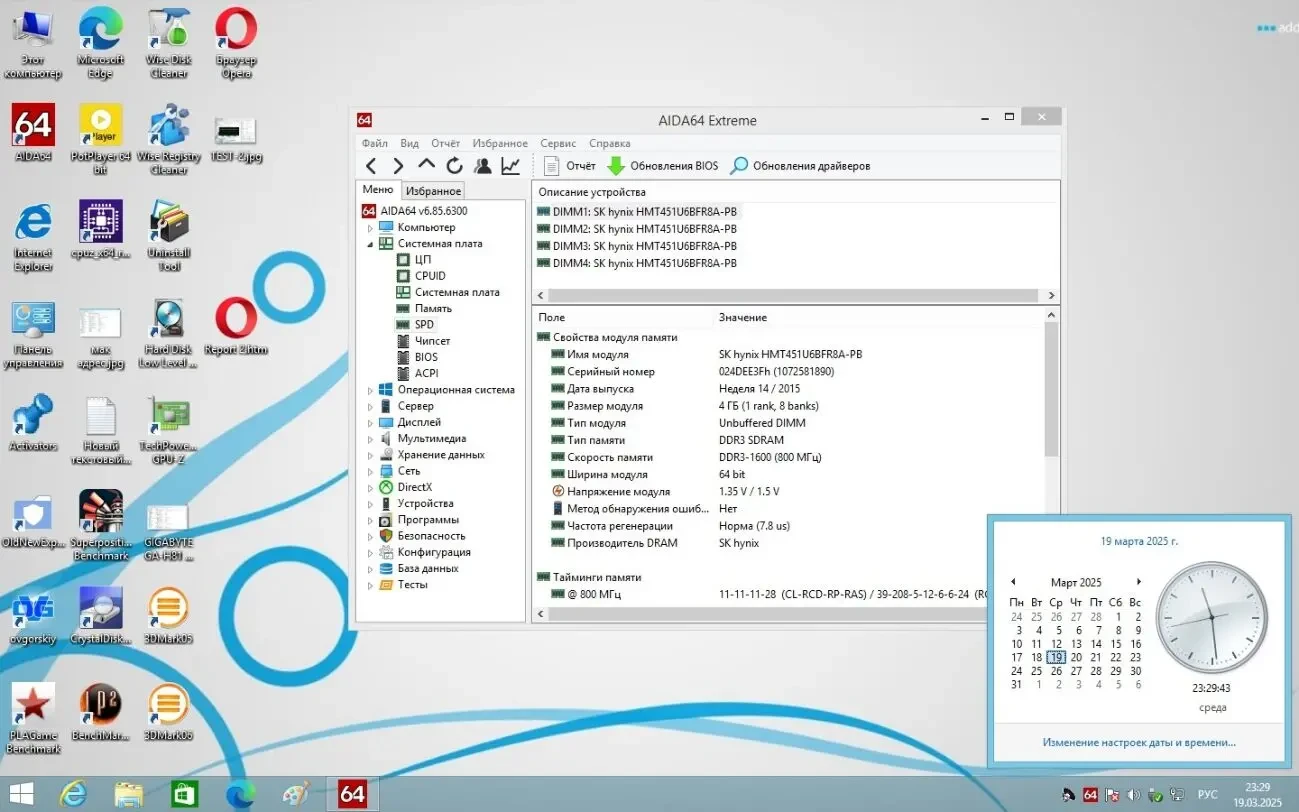Image resolution: width=1299 pixels, height=812 pixels.
Task: Pick March 20 in the calendar
Action: 1076,658
